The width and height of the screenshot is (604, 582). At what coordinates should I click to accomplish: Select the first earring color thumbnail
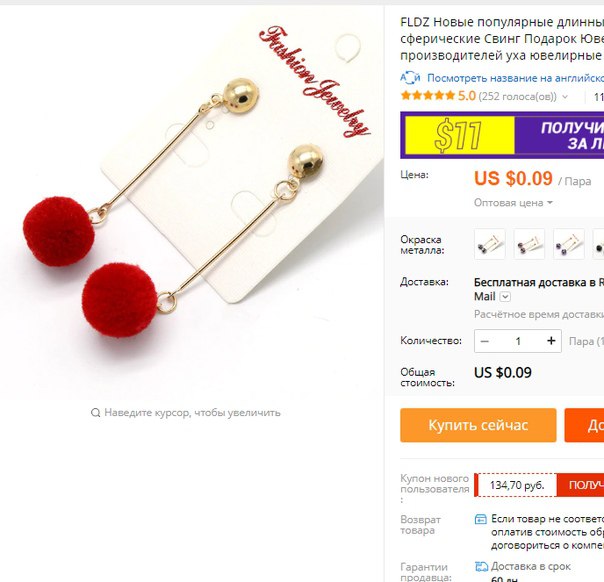pyautogui.click(x=490, y=244)
